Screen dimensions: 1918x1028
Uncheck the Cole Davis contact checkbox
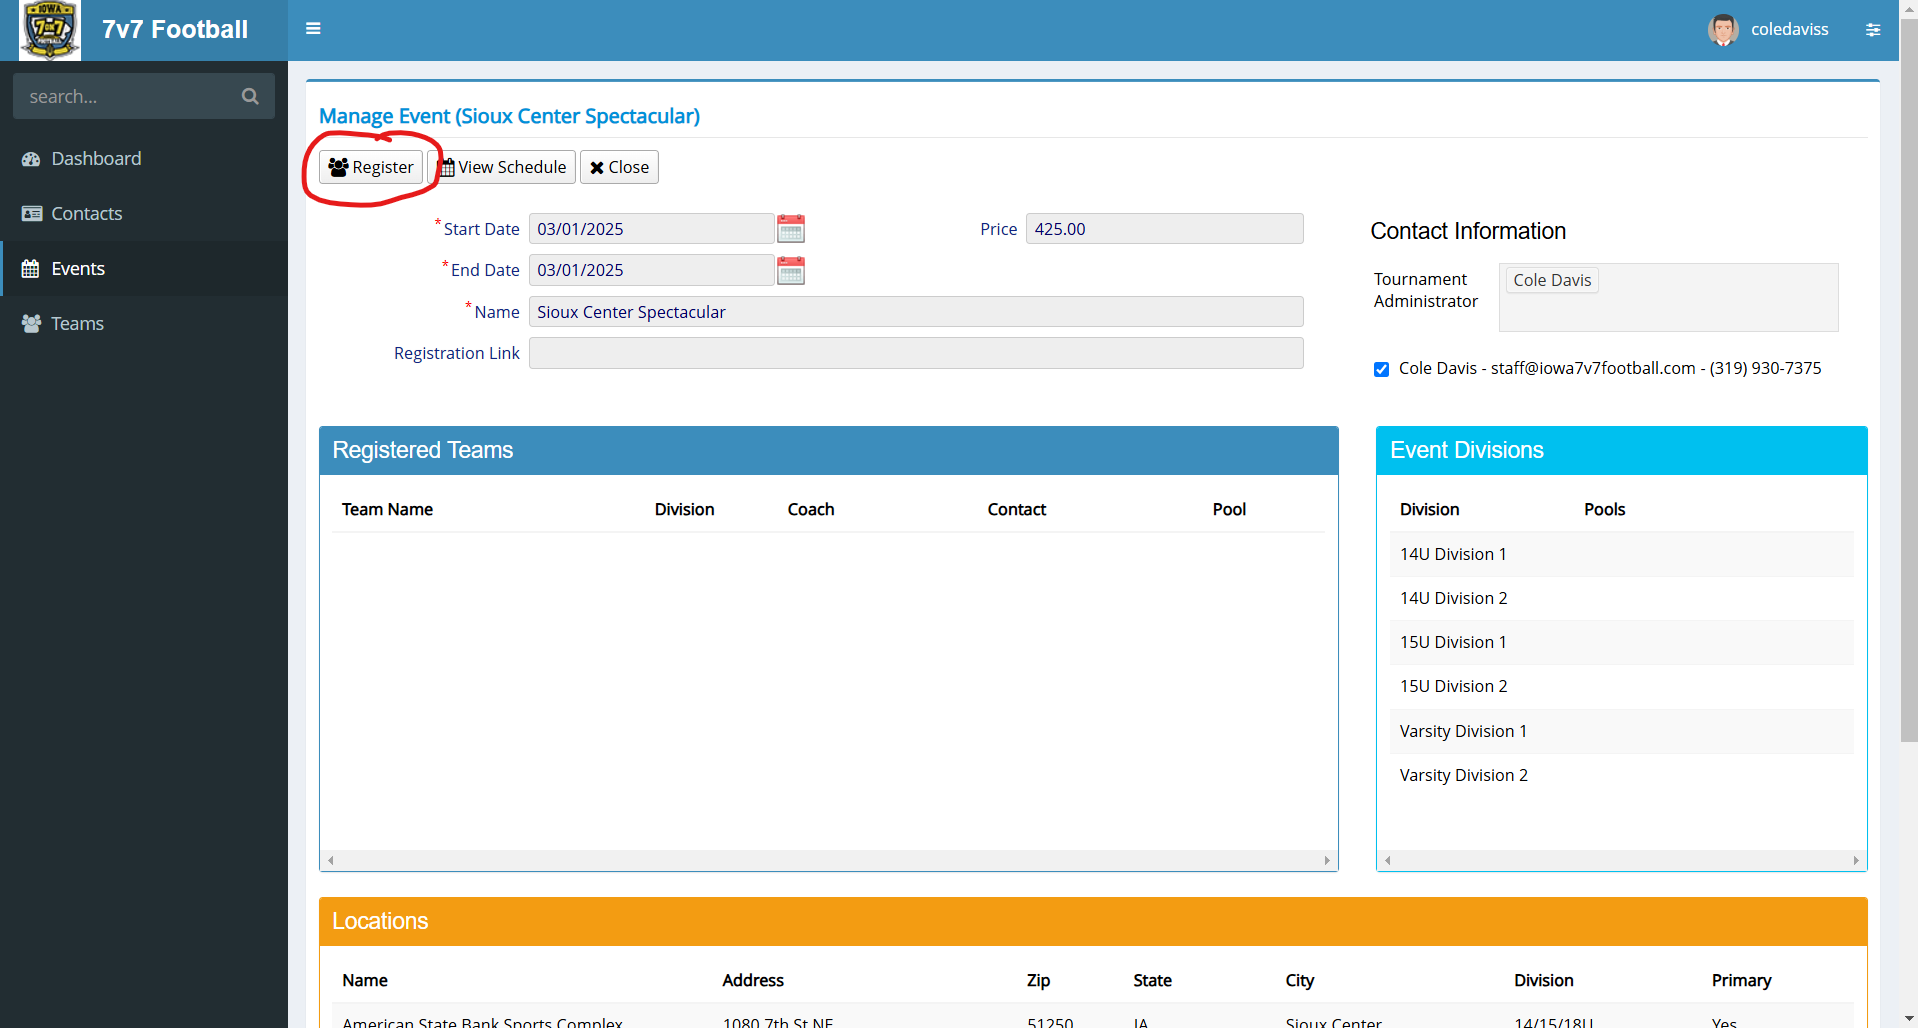point(1381,370)
